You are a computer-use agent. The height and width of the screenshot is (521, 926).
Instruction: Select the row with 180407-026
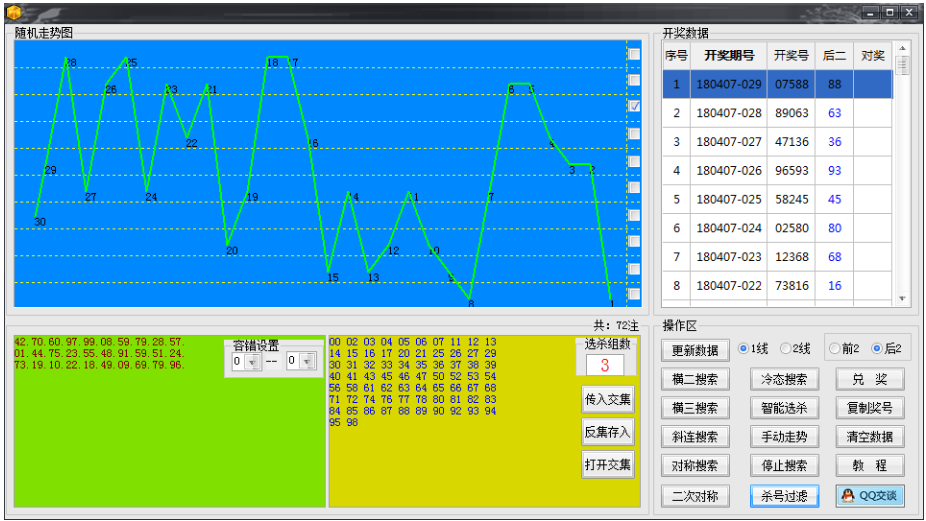click(777, 171)
